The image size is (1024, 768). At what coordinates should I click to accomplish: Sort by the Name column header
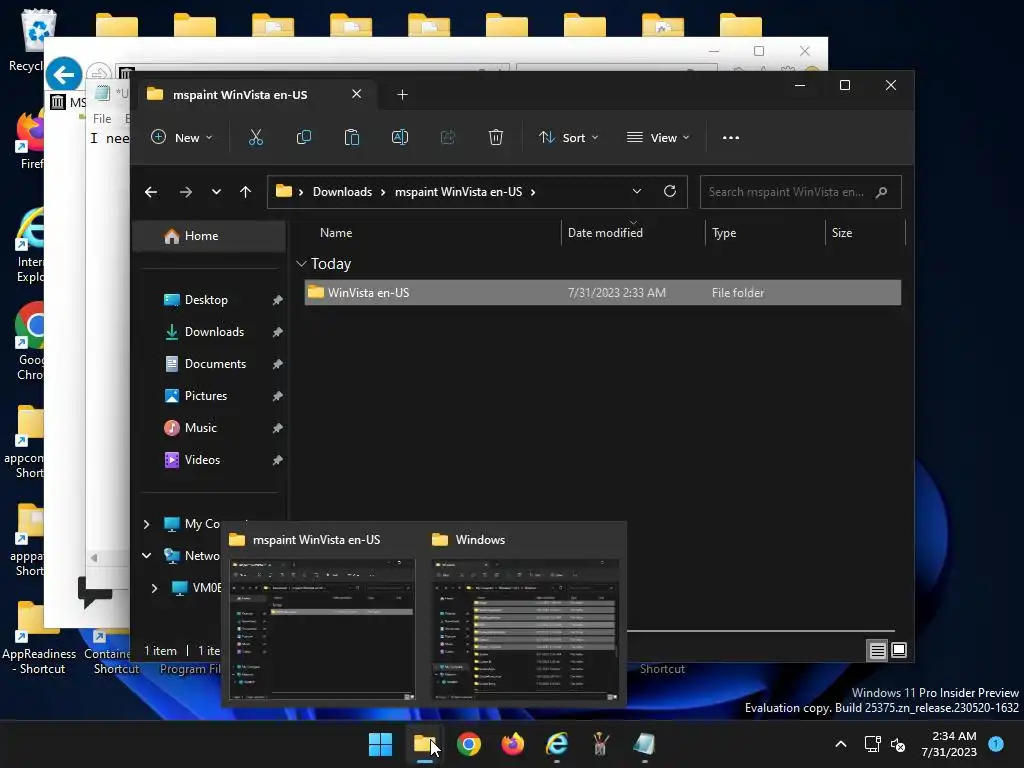(x=336, y=232)
